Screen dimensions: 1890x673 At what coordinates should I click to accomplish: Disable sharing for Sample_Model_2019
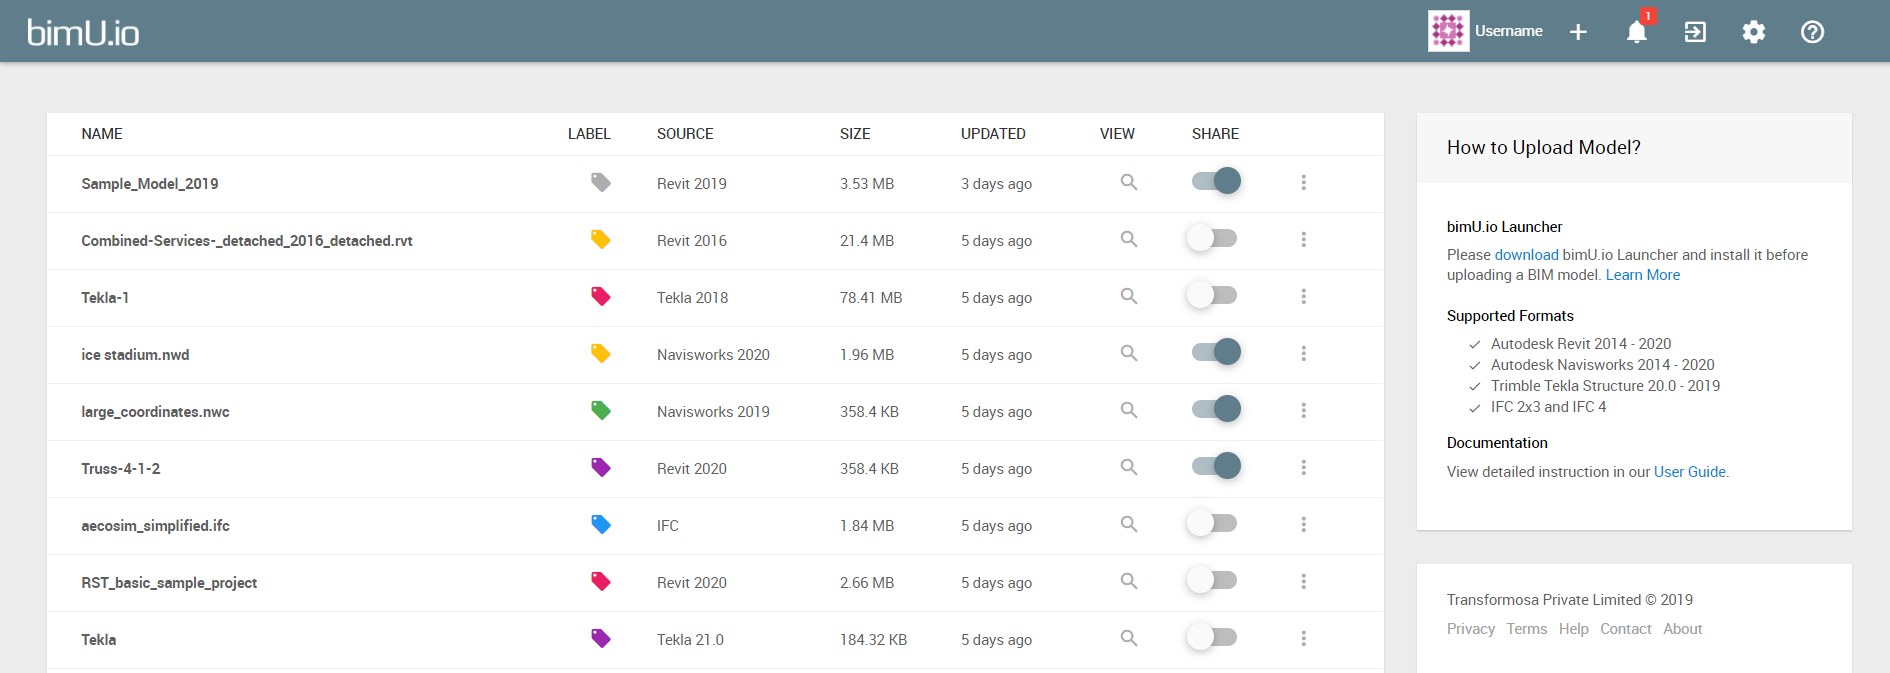[1215, 181]
